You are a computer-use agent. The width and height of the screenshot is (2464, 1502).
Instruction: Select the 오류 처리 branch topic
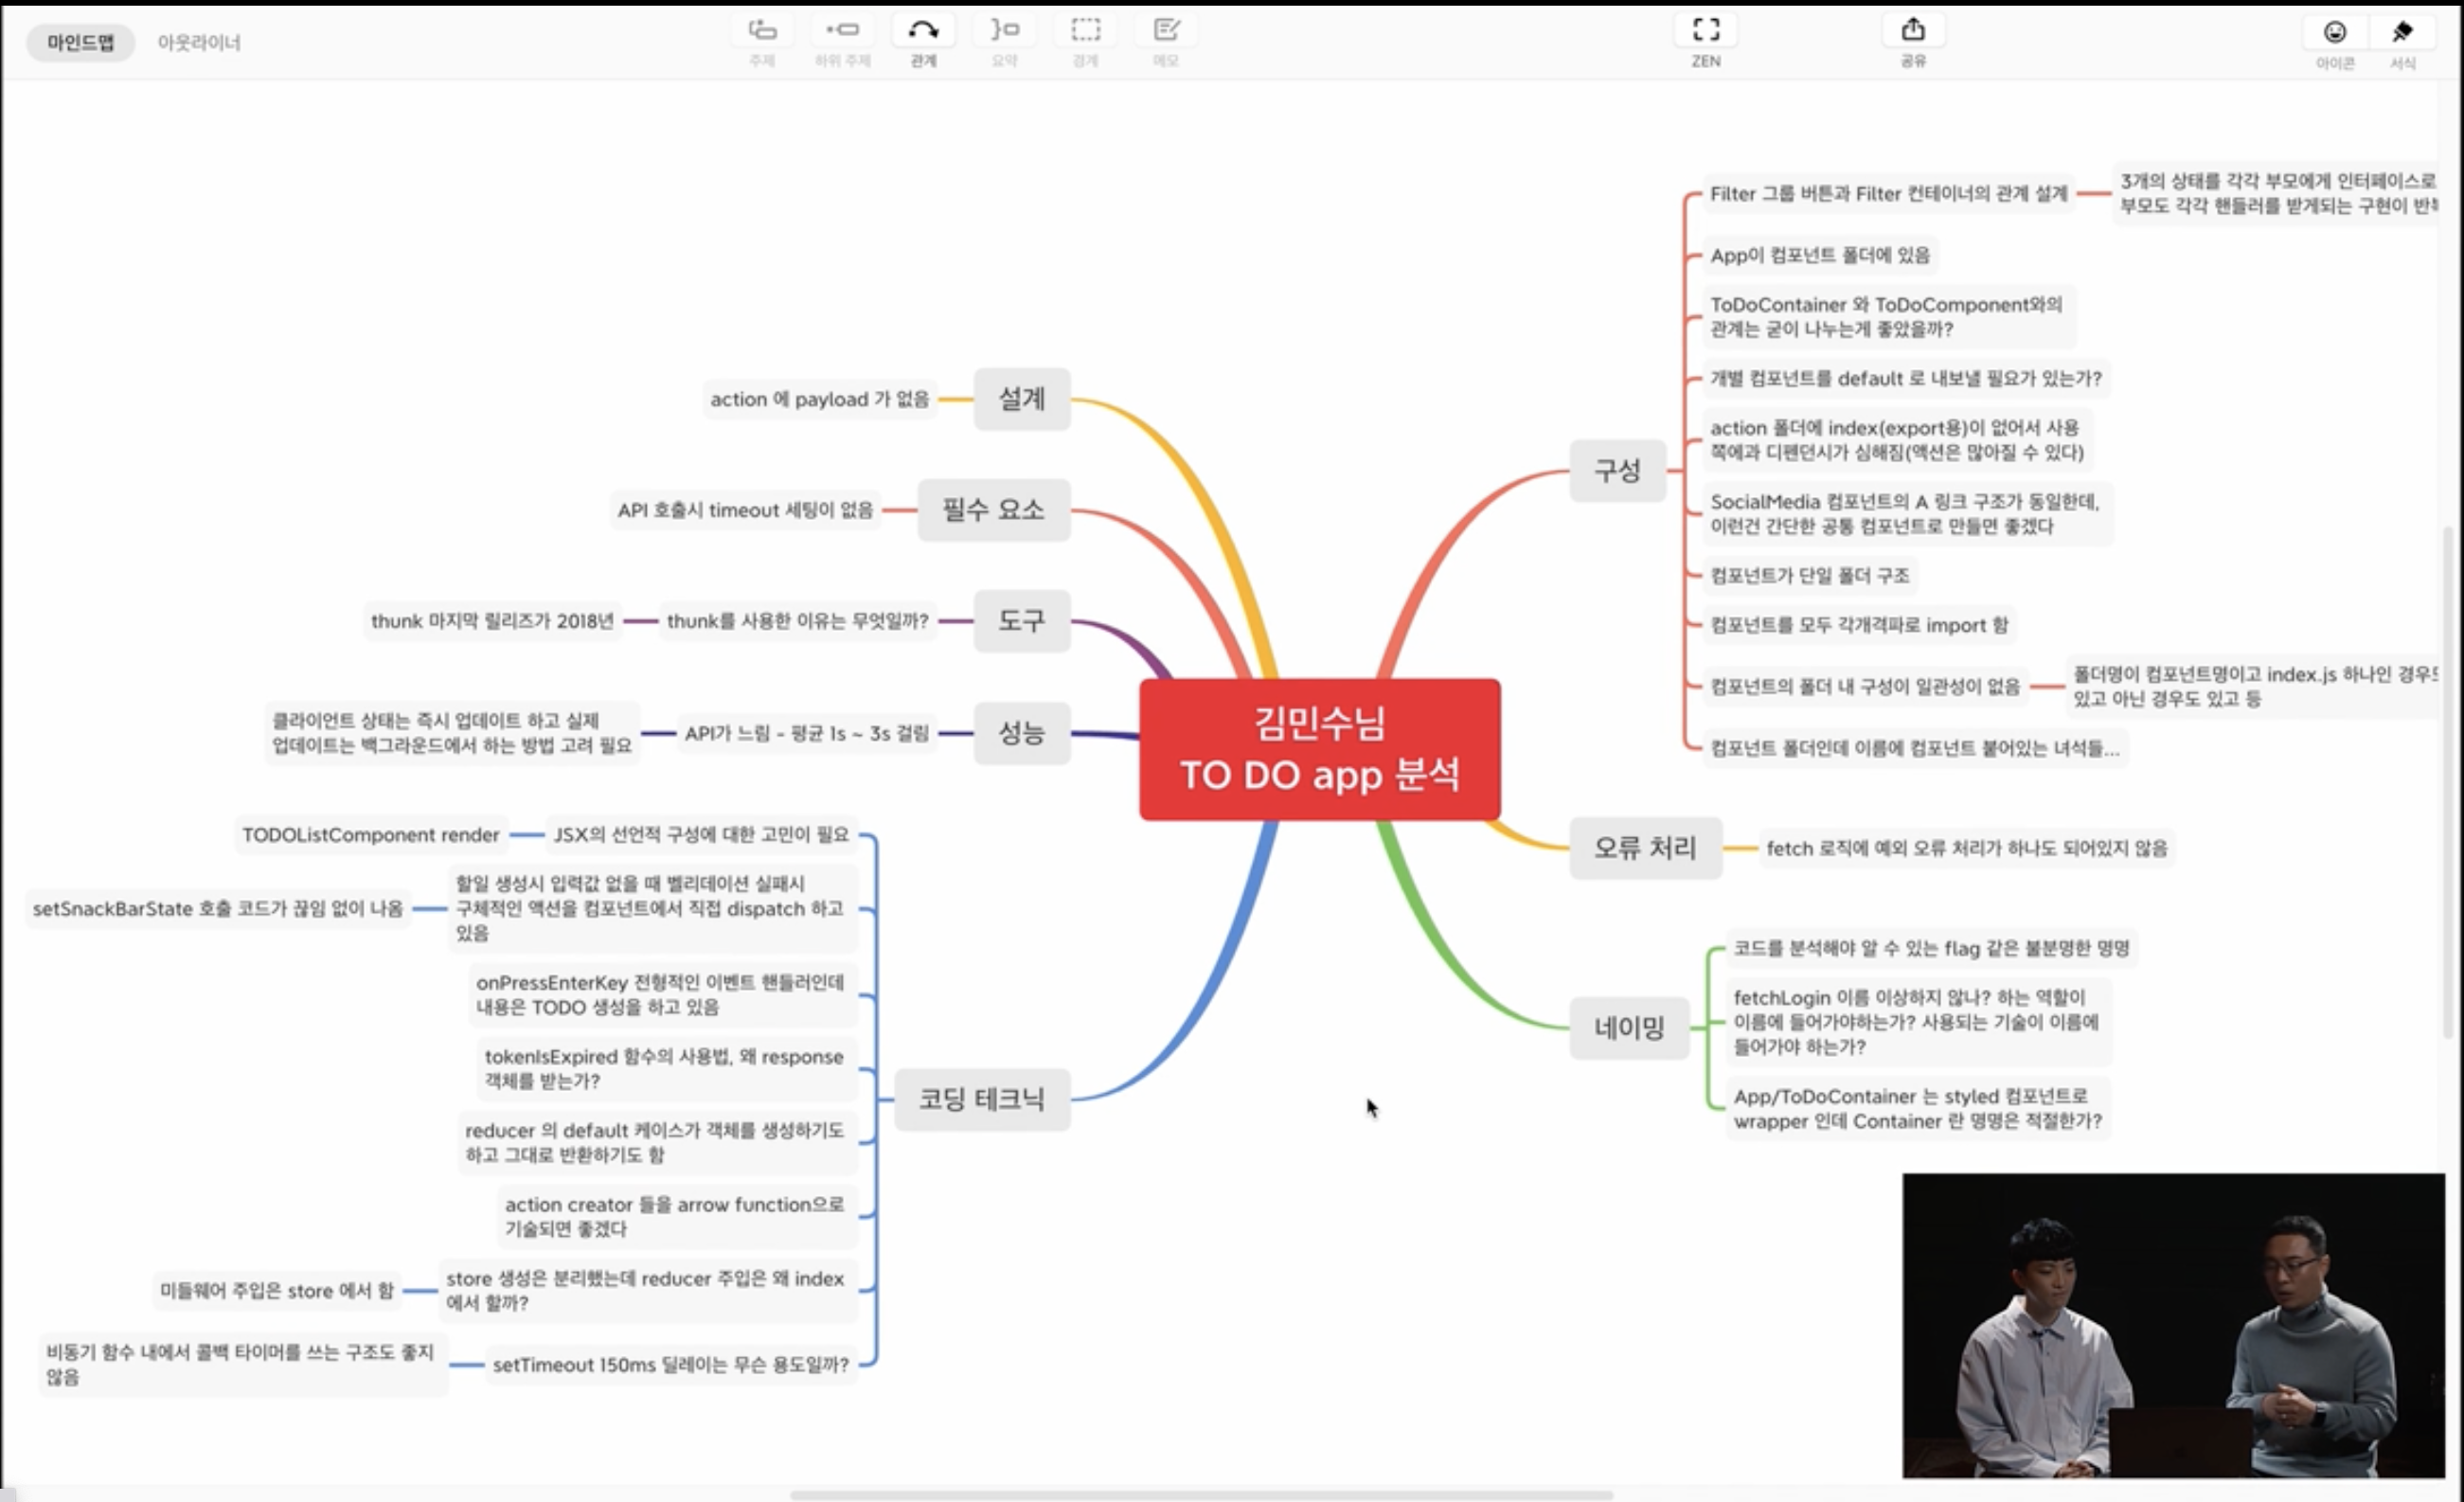(1645, 848)
